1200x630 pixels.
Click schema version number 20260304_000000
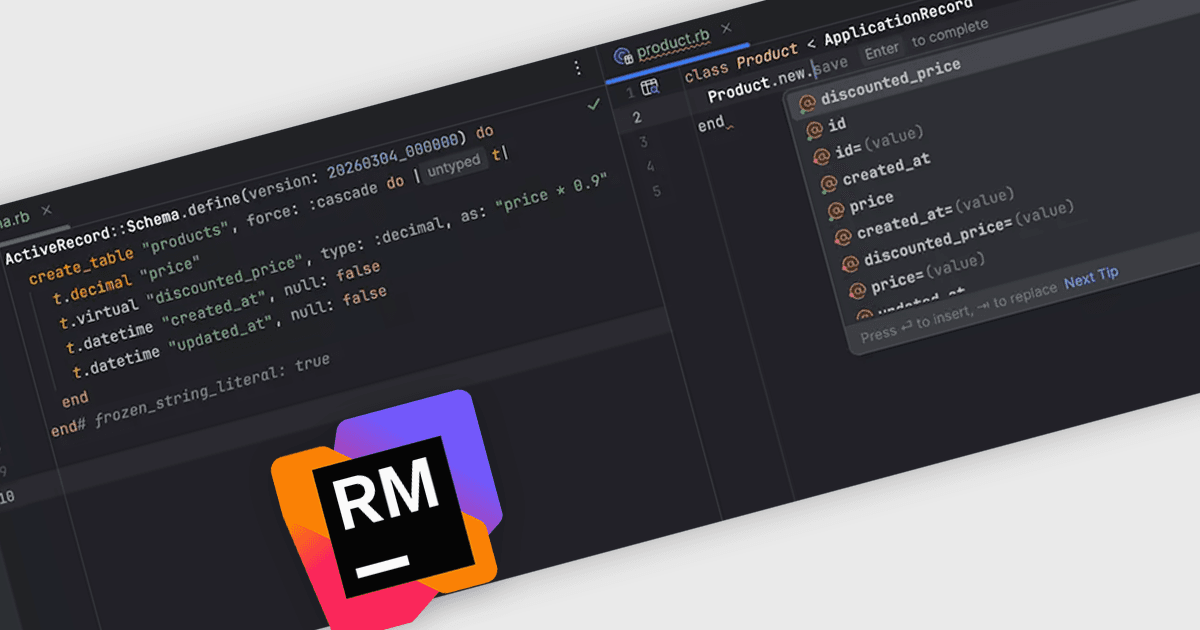(x=393, y=158)
